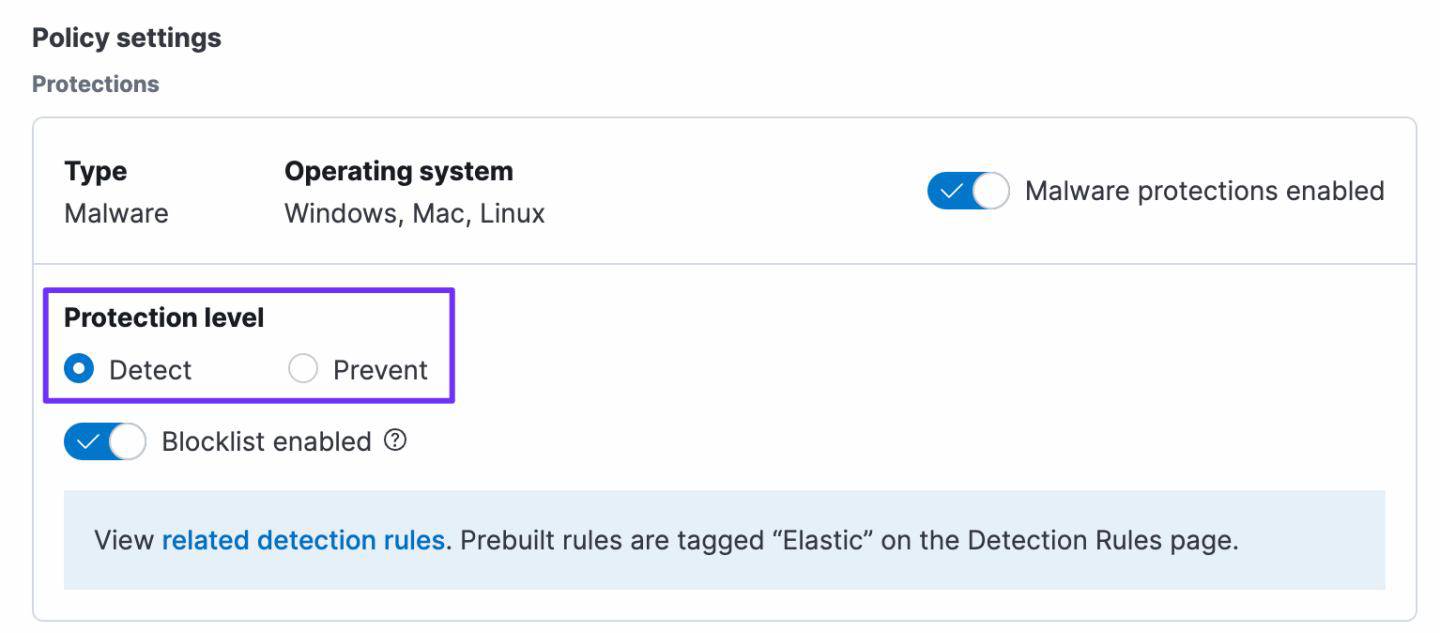Image resolution: width=1440 pixels, height=633 pixels.
Task: Click the 'Policy settings' heading
Action: pyautogui.click(x=127, y=38)
